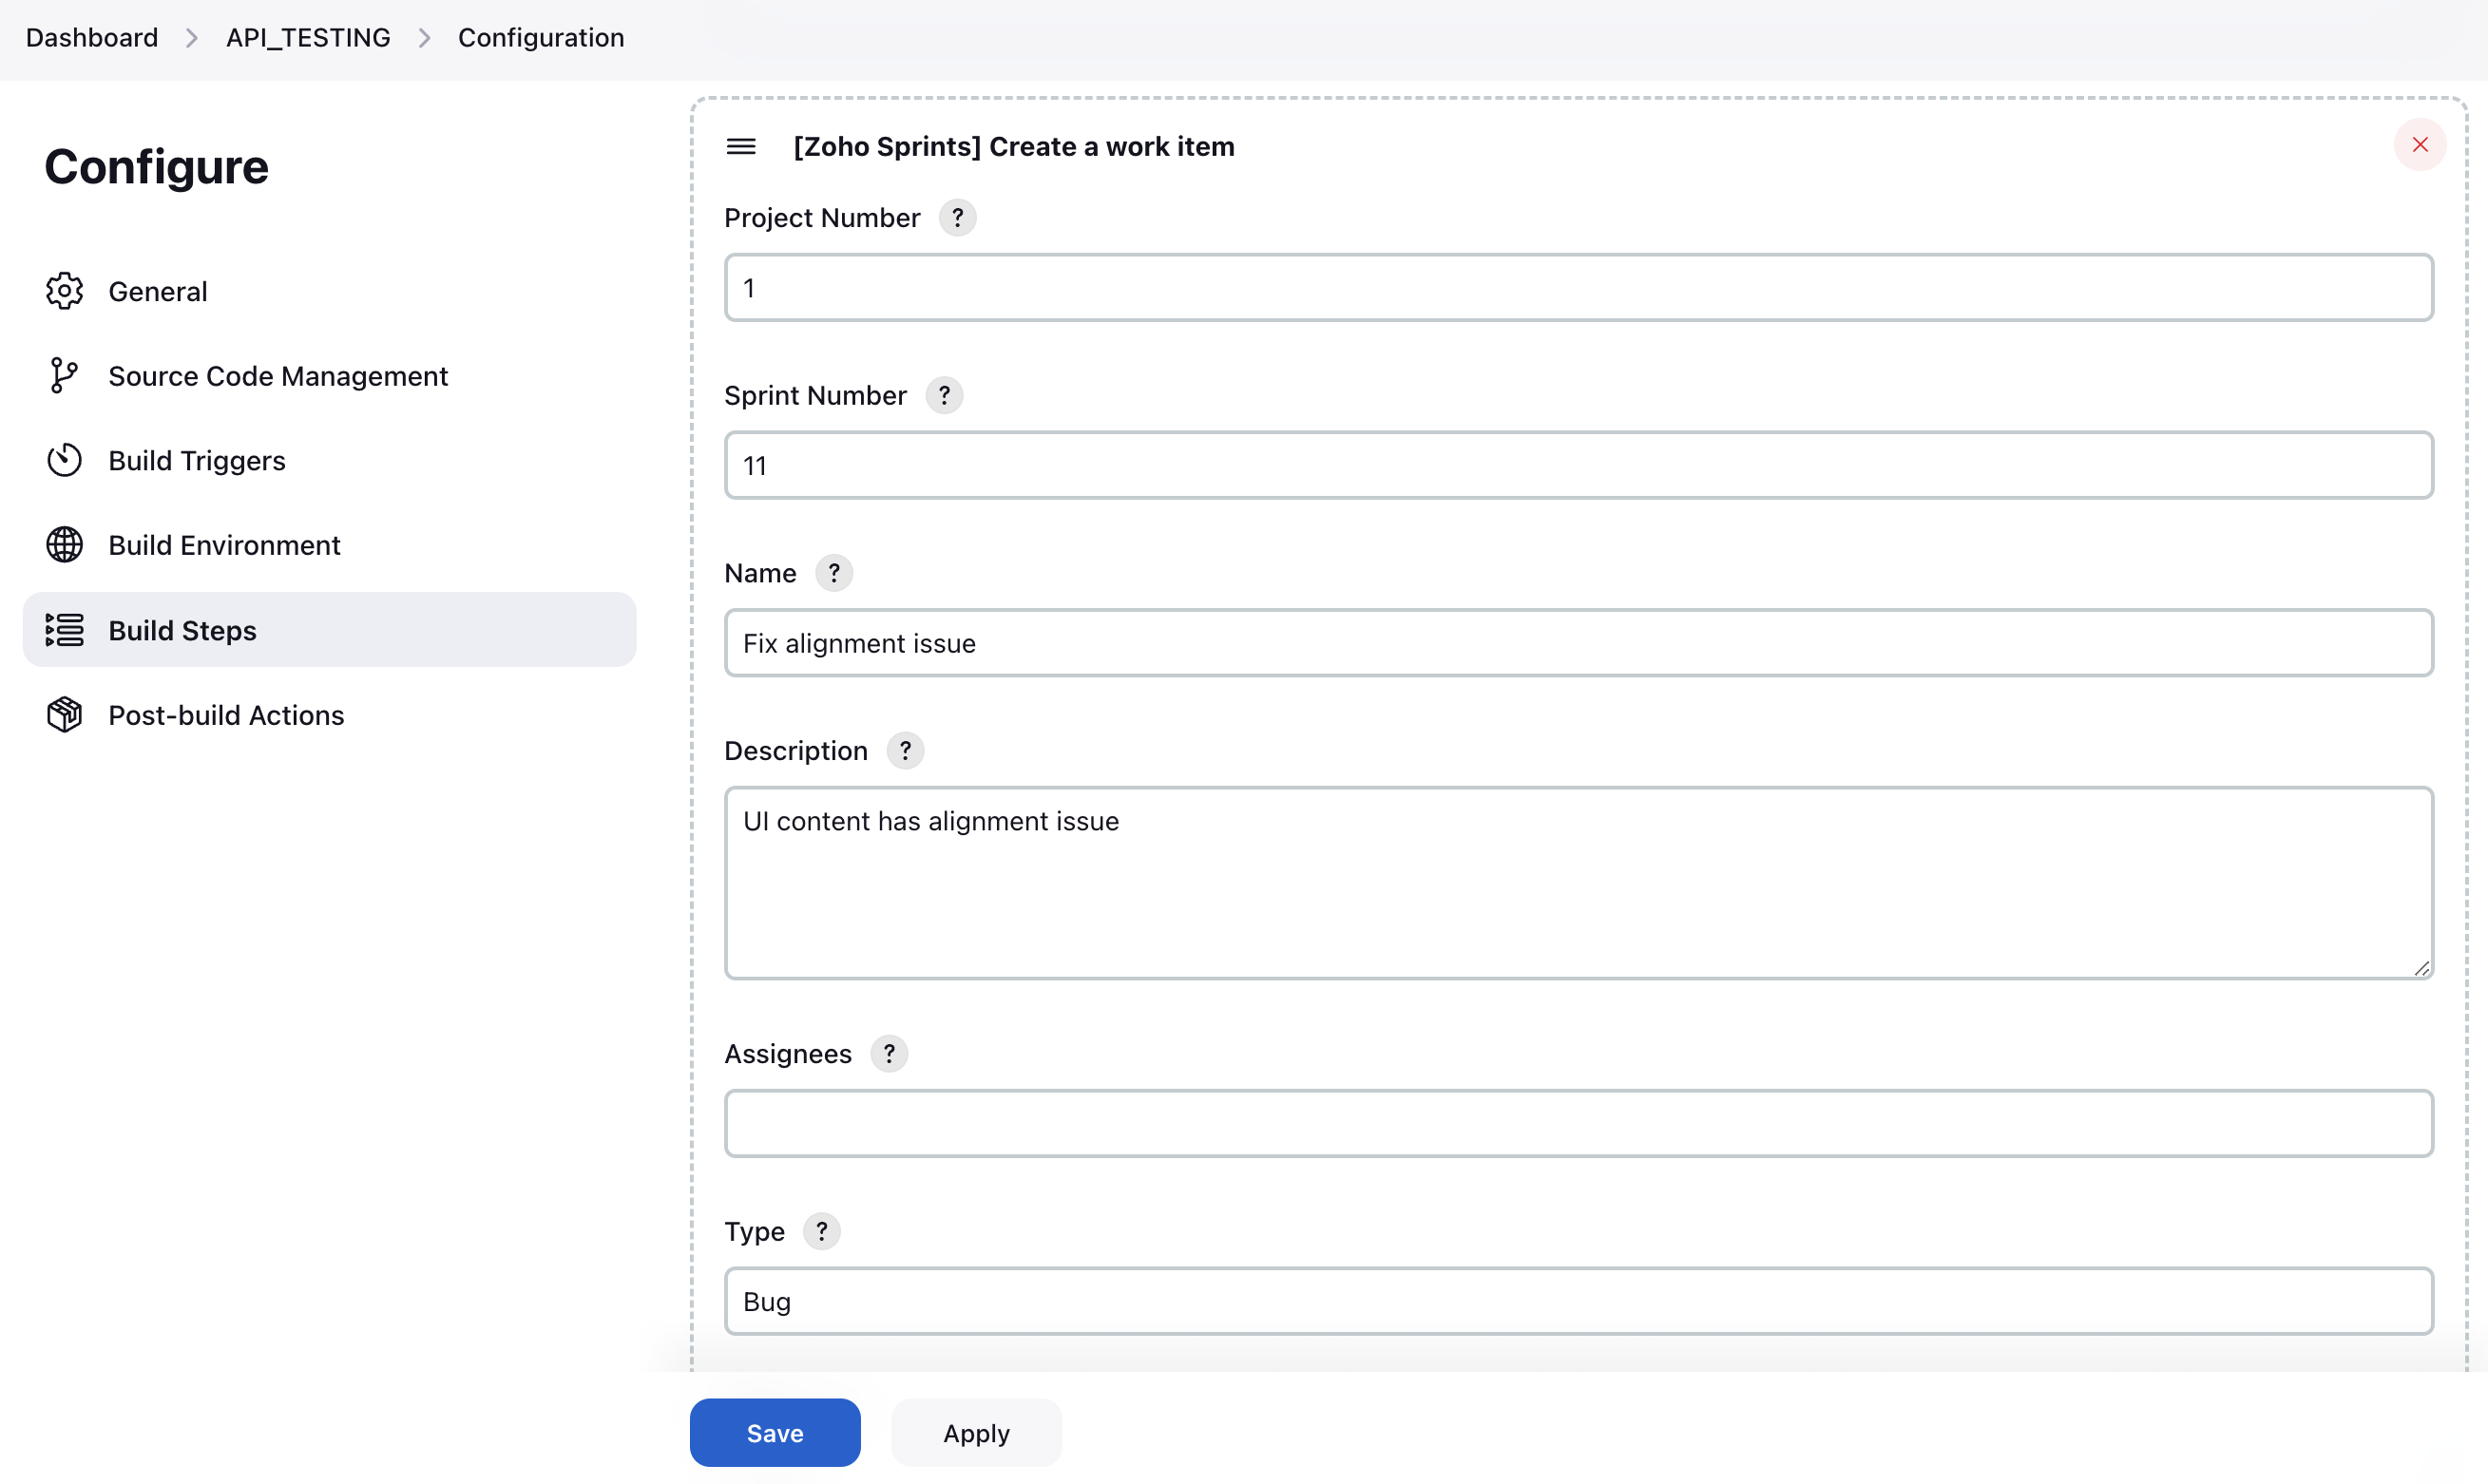This screenshot has height=1484, width=2488.
Task: Click the Post-build Actions package icon
Action: [64, 715]
